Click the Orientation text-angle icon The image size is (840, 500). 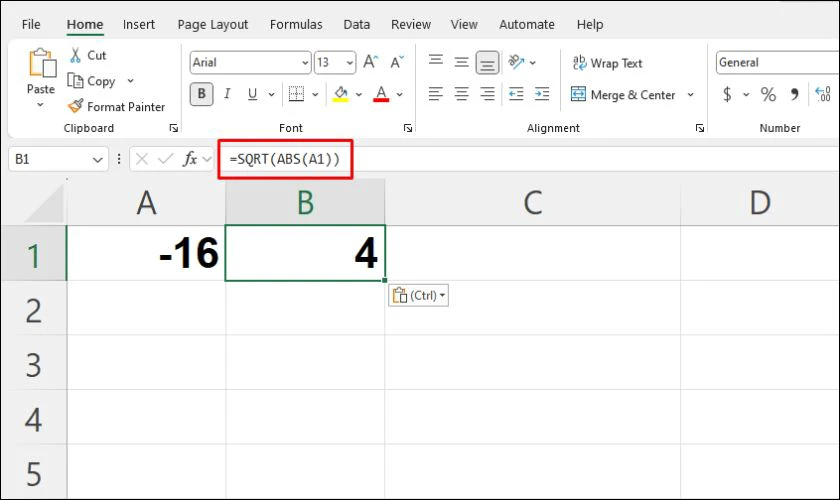tap(516, 62)
